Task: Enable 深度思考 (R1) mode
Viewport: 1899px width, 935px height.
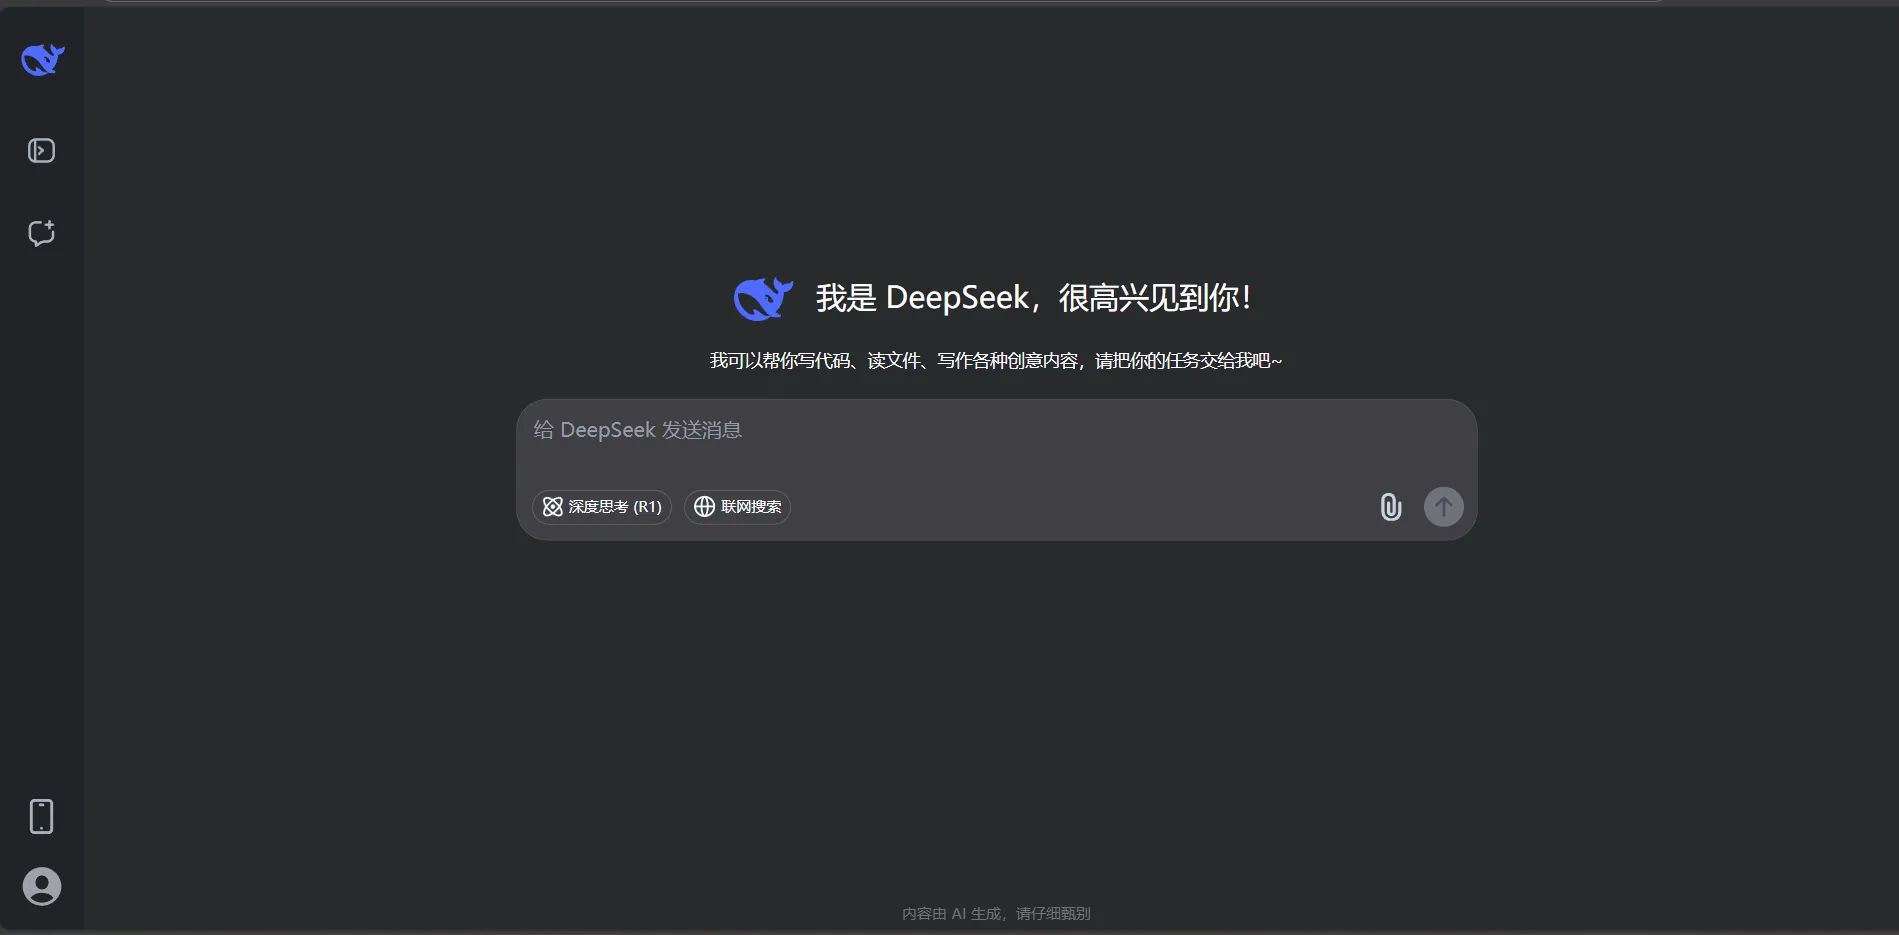Action: tap(602, 507)
